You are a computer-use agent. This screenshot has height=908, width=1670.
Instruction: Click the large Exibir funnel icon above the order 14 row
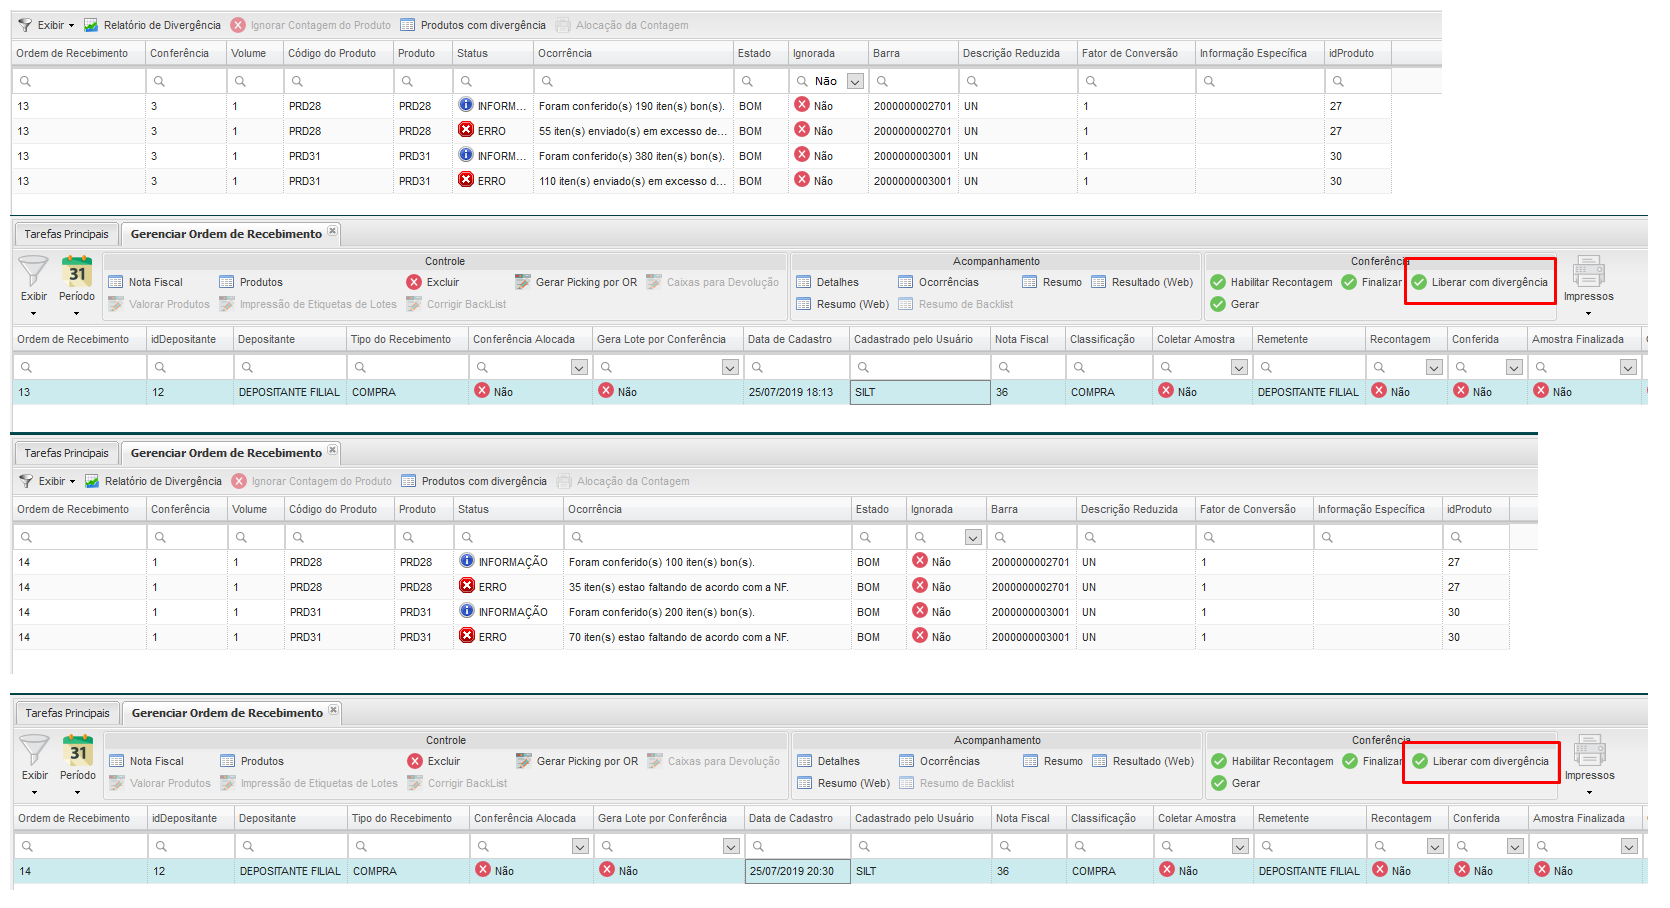point(35,750)
